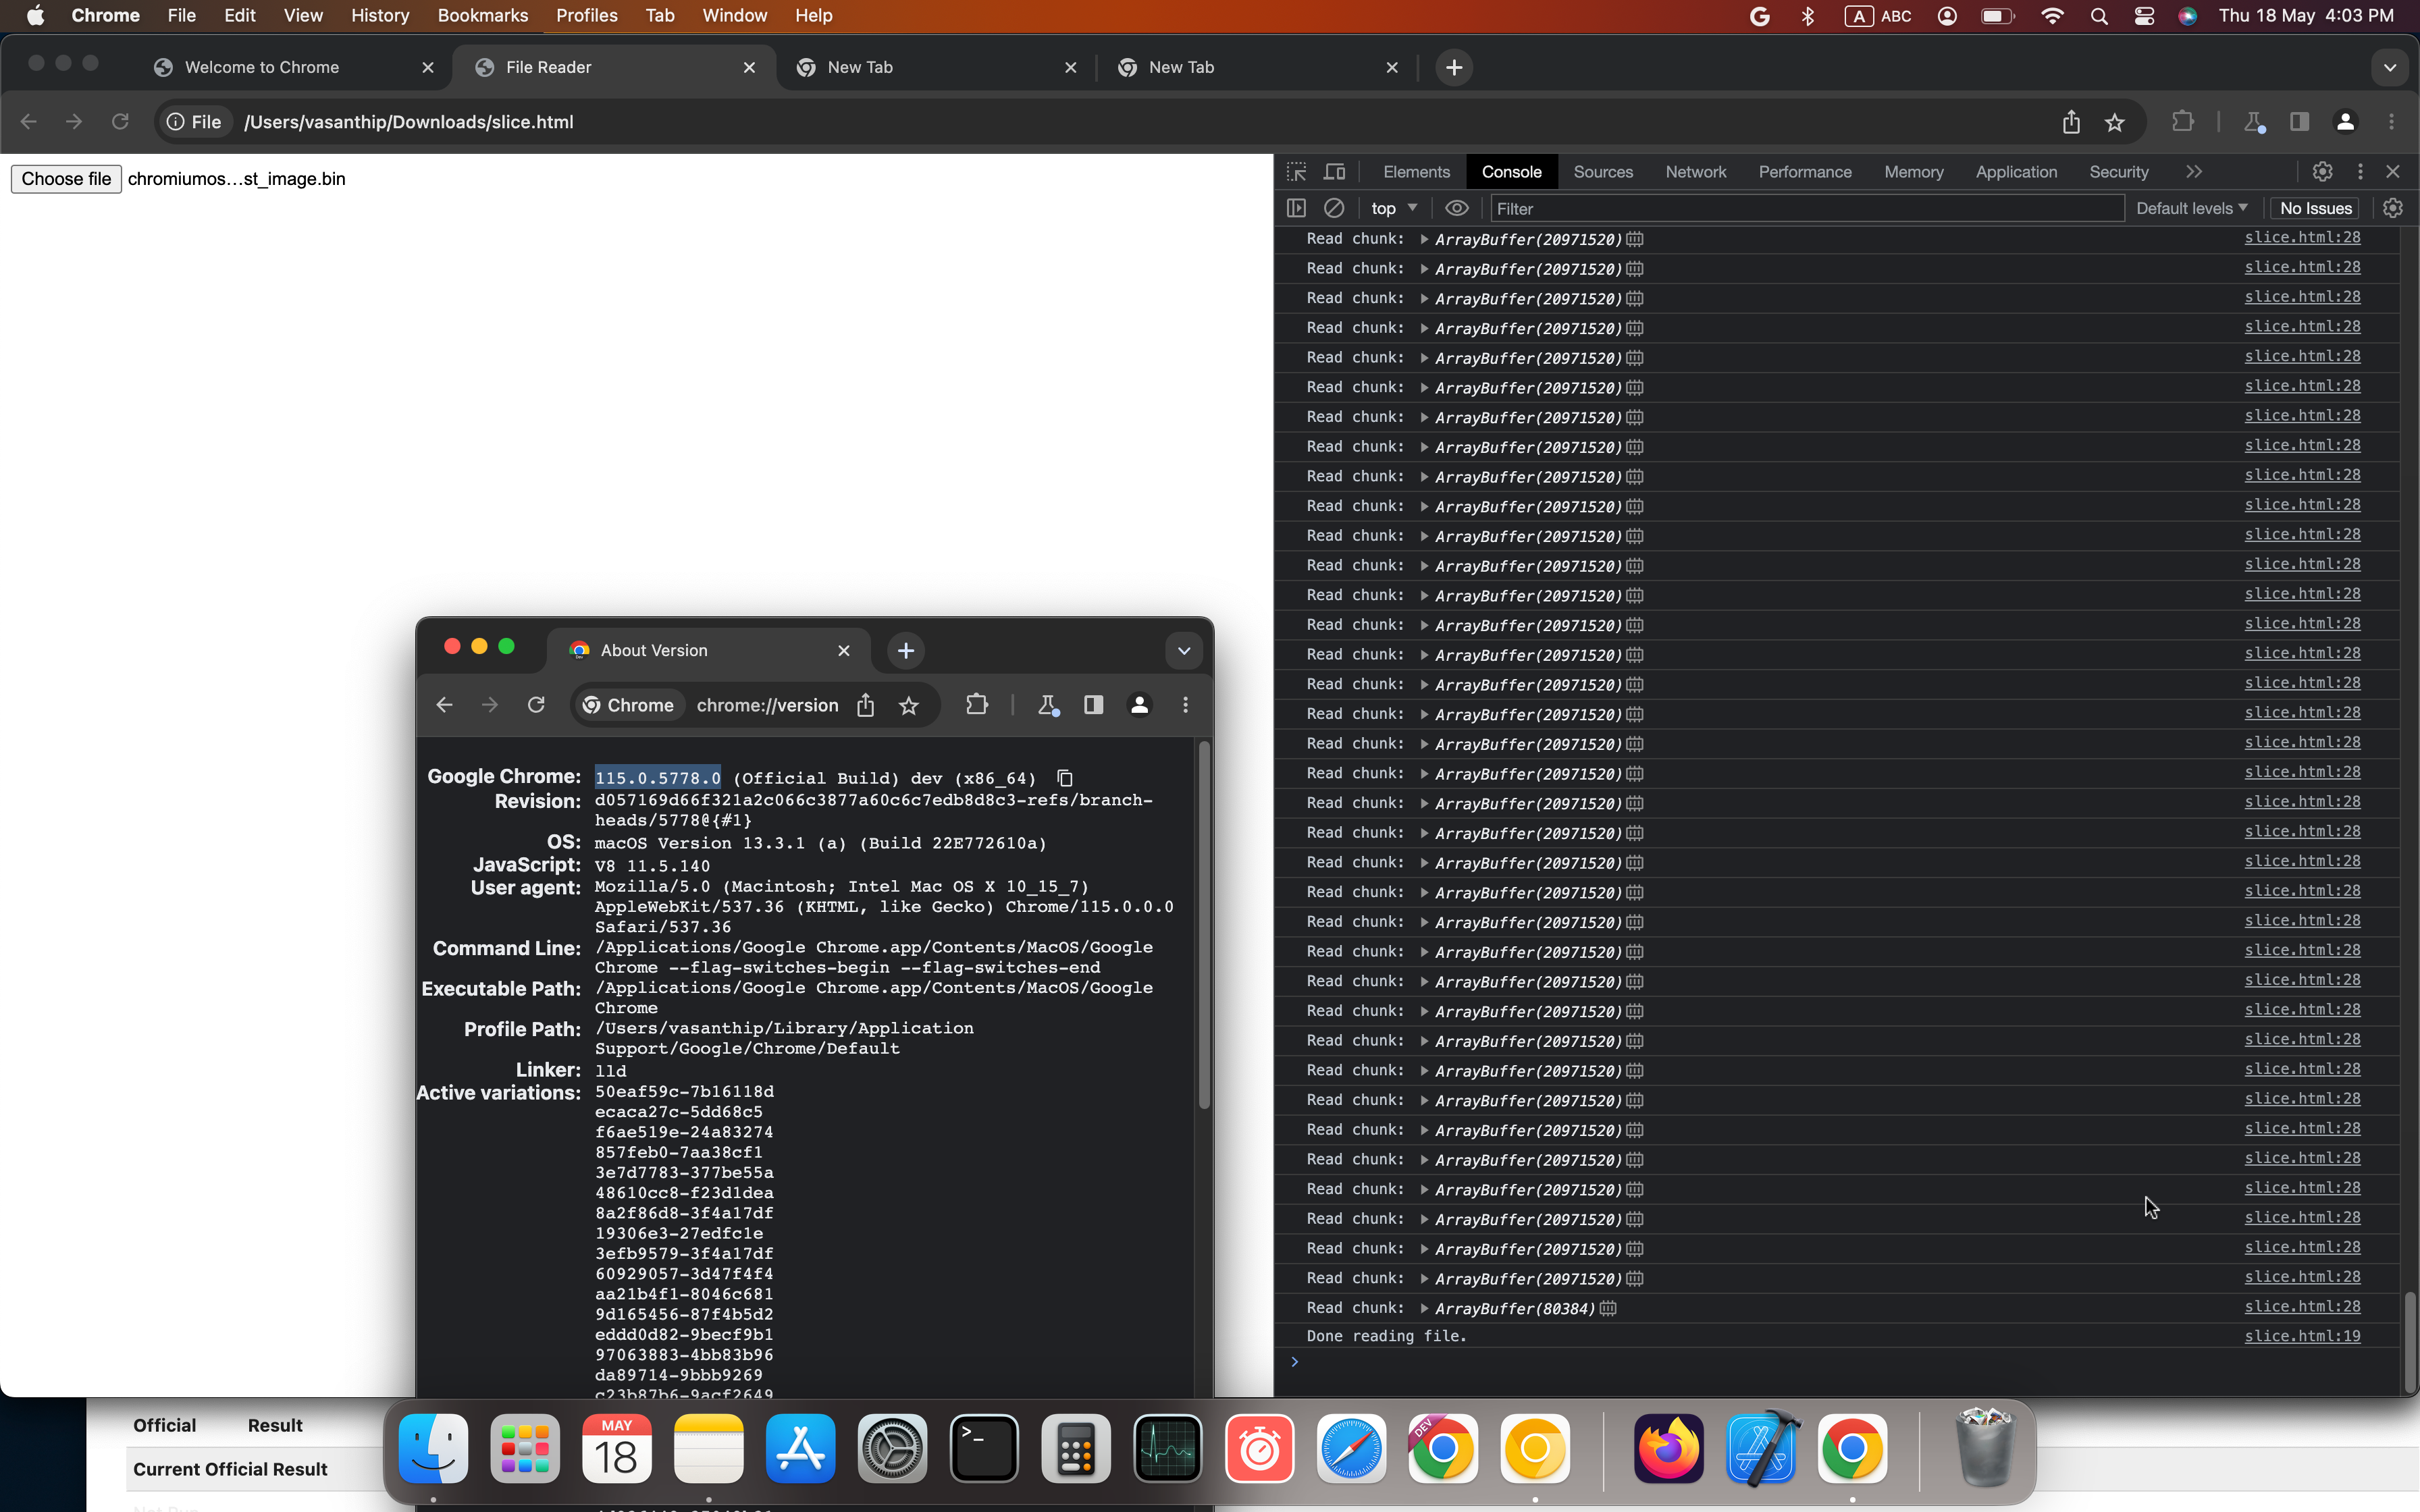The height and width of the screenshot is (1512, 2420).
Task: Open the Extensions puzzle icon in main window
Action: [x=2183, y=122]
